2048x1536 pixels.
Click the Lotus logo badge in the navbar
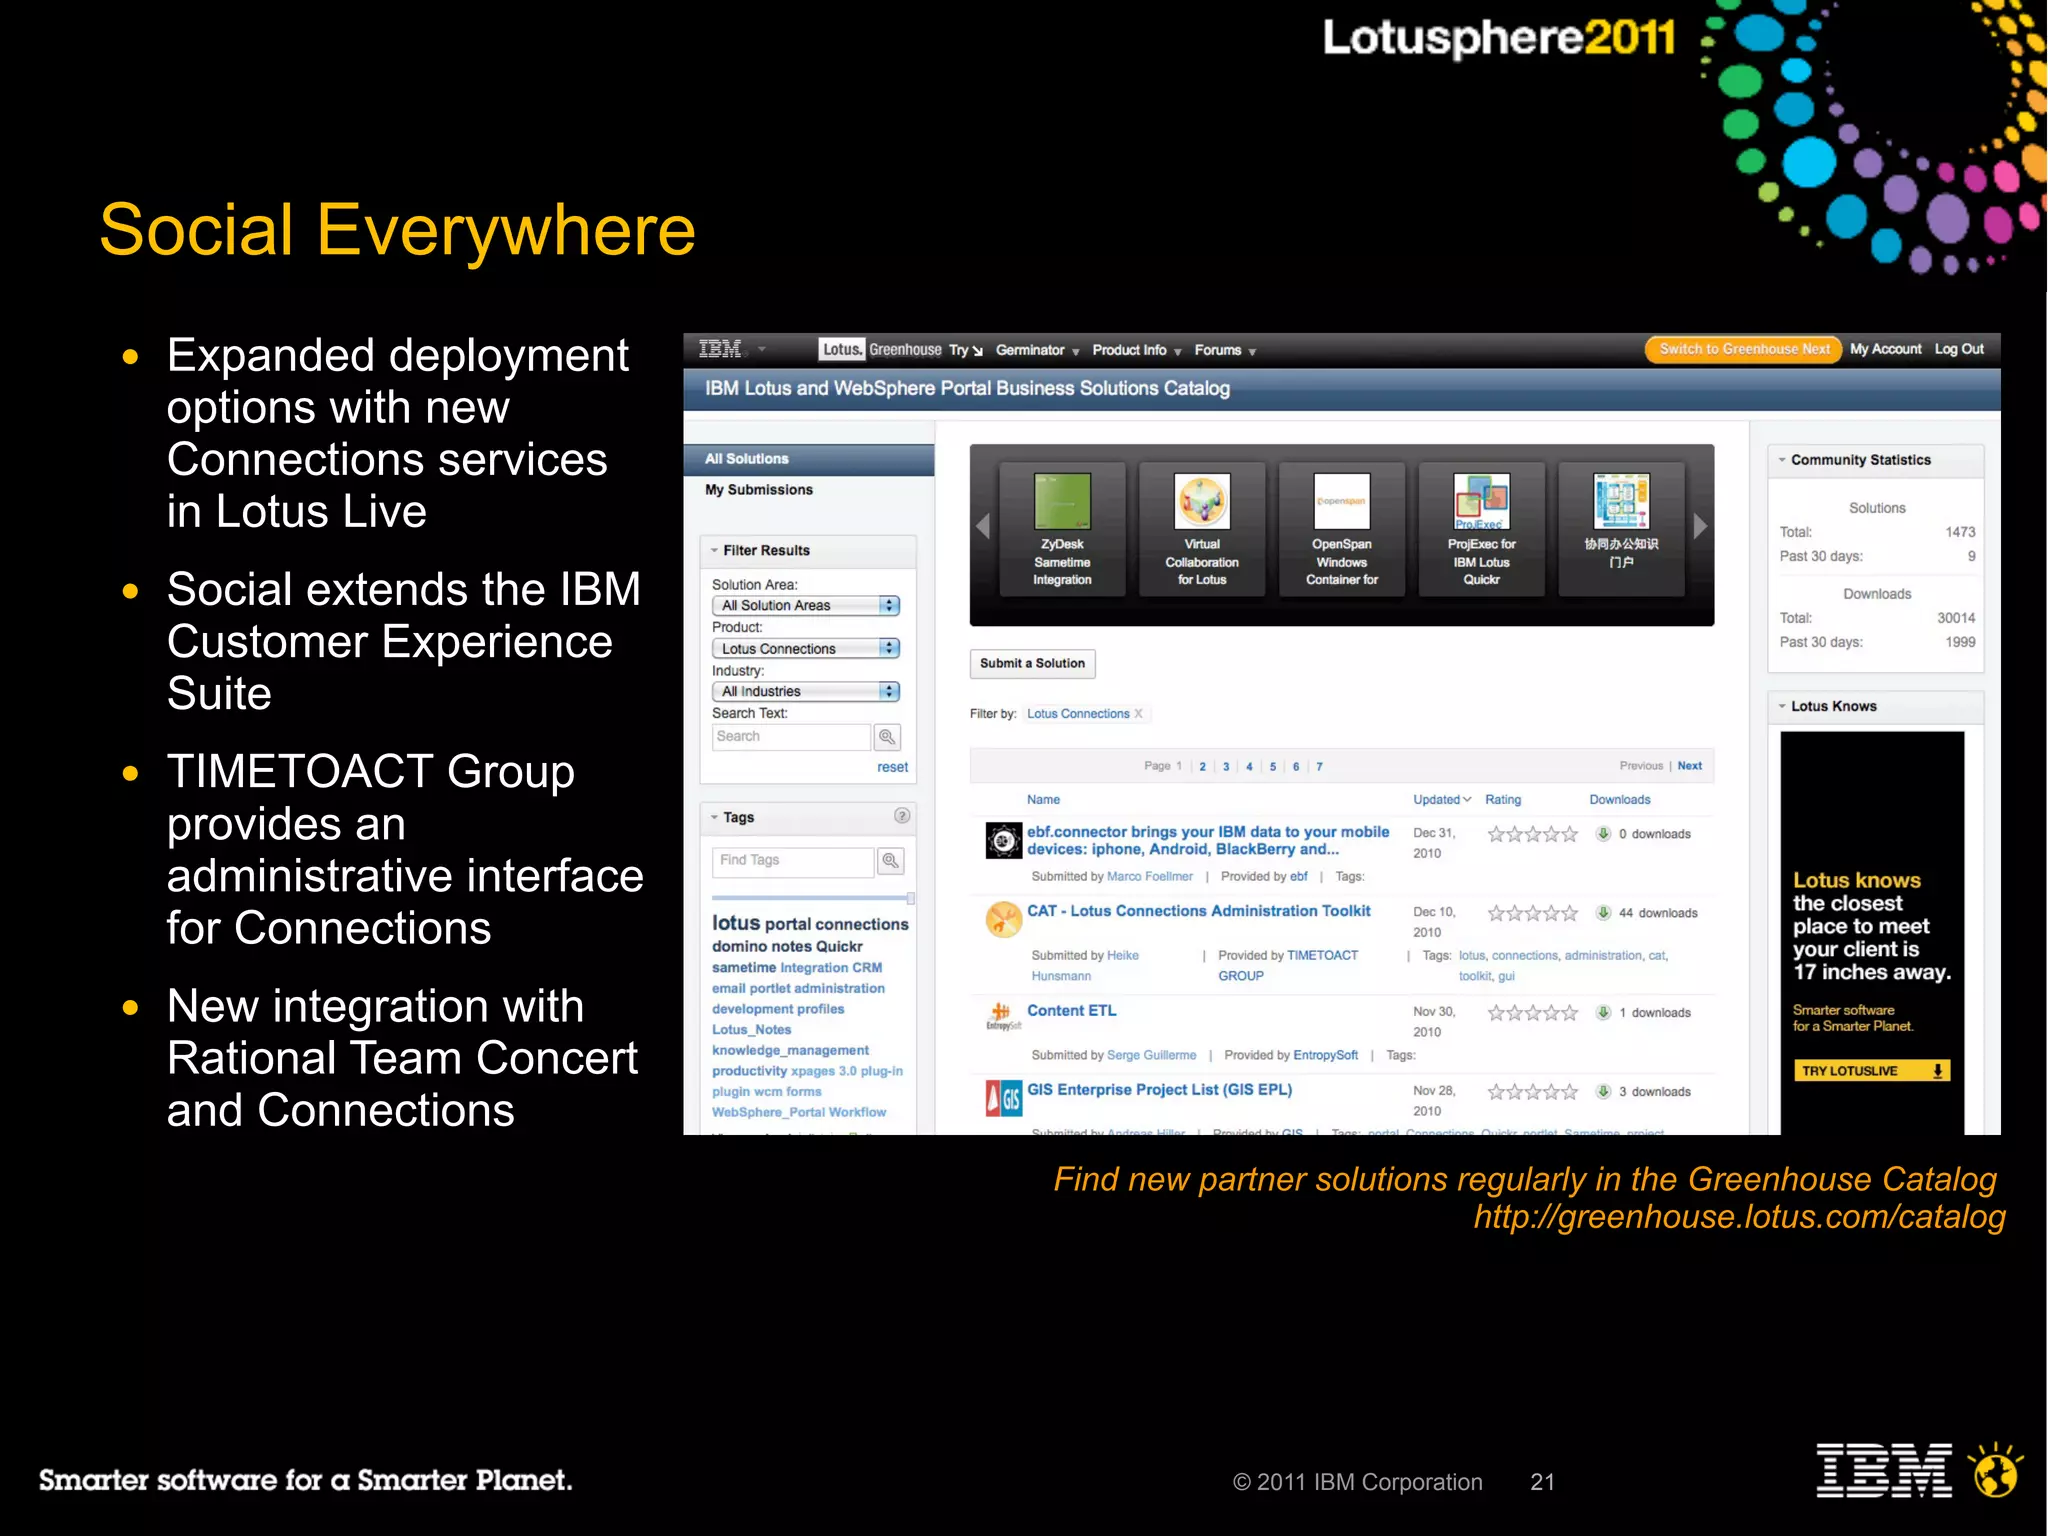pos(842,349)
